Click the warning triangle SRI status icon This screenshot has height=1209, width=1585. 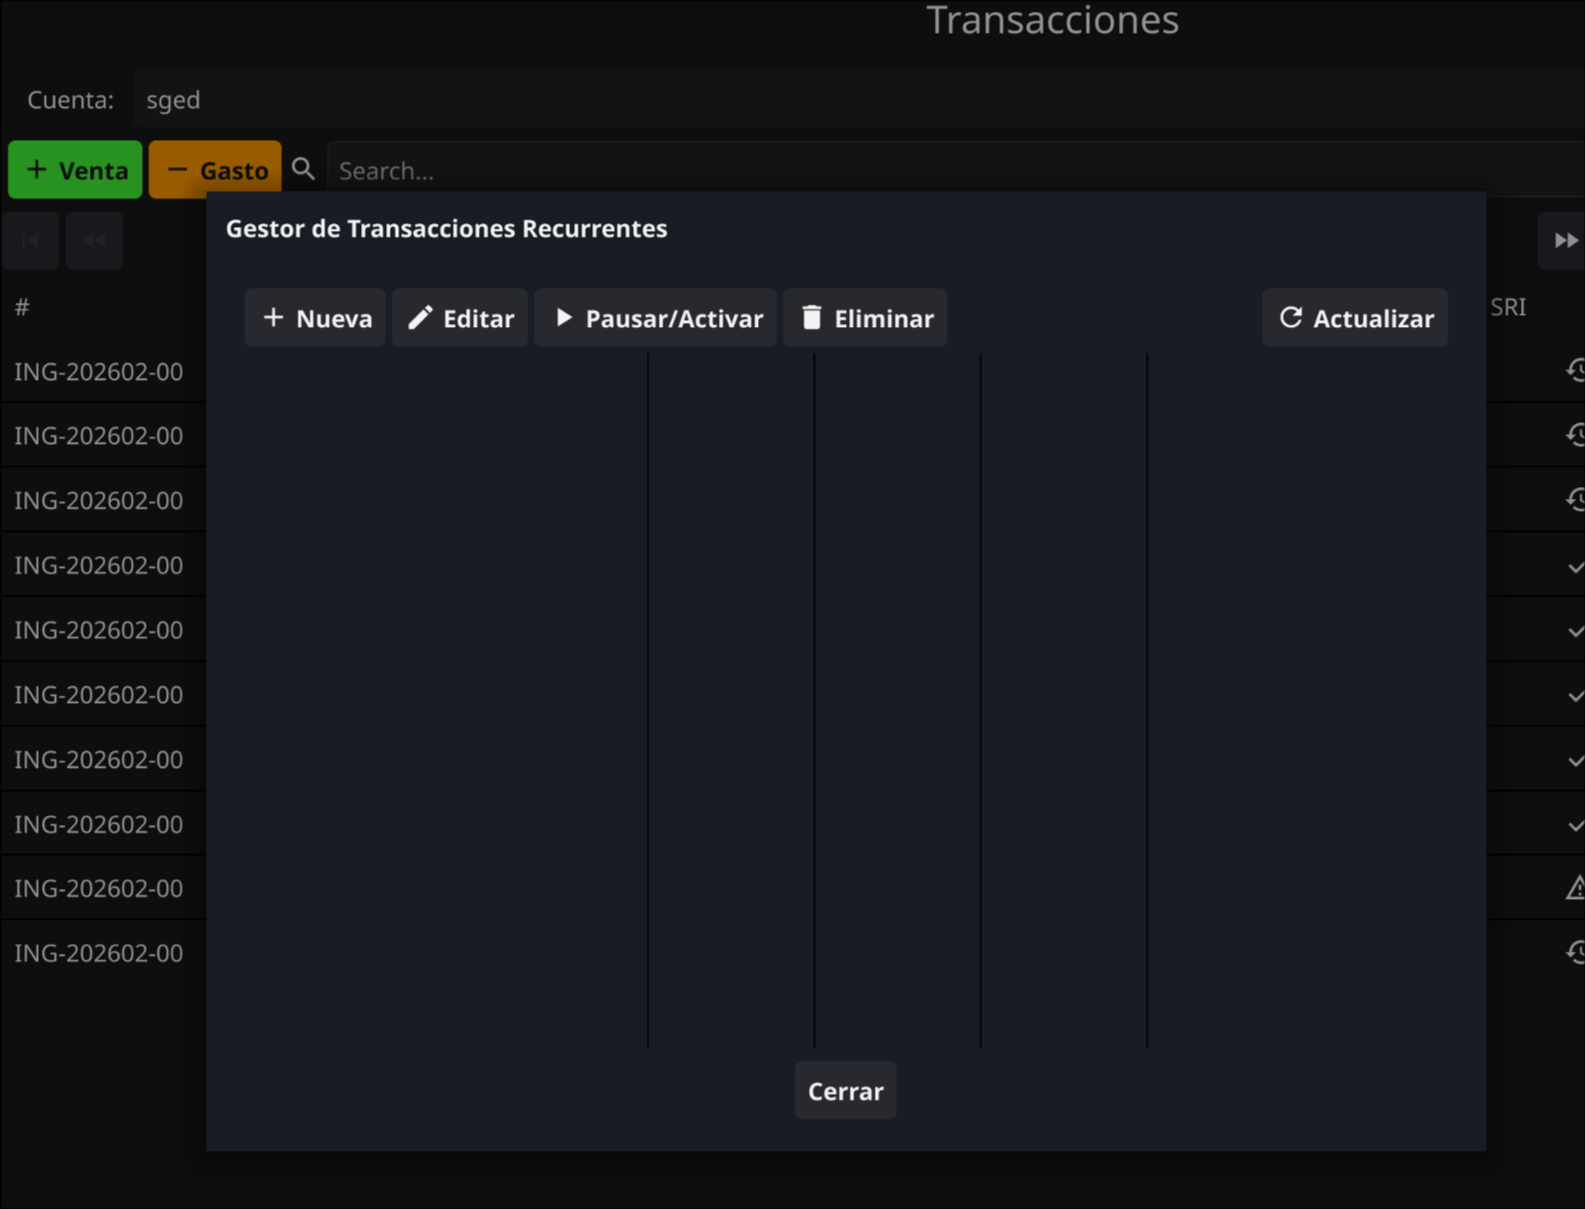click(x=1575, y=888)
